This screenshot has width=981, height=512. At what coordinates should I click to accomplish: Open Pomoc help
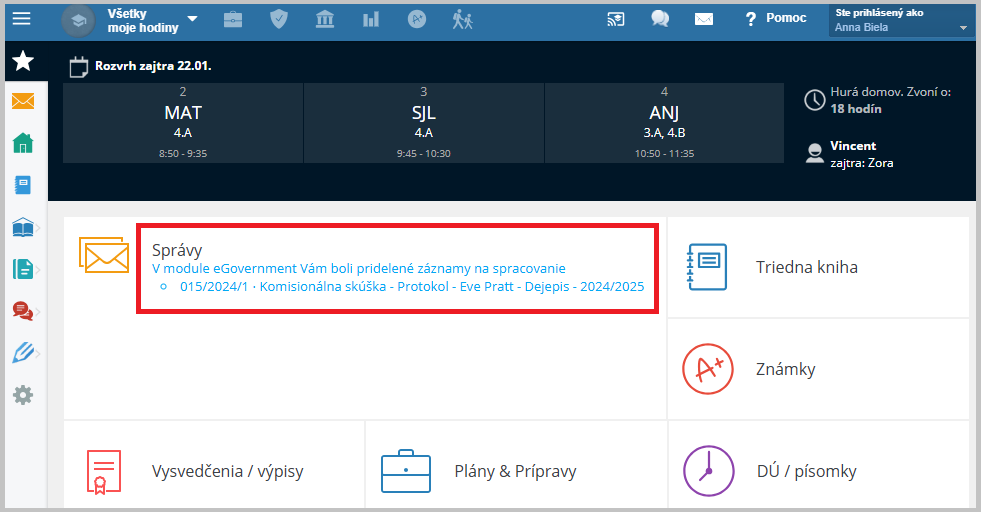pyautogui.click(x=776, y=18)
